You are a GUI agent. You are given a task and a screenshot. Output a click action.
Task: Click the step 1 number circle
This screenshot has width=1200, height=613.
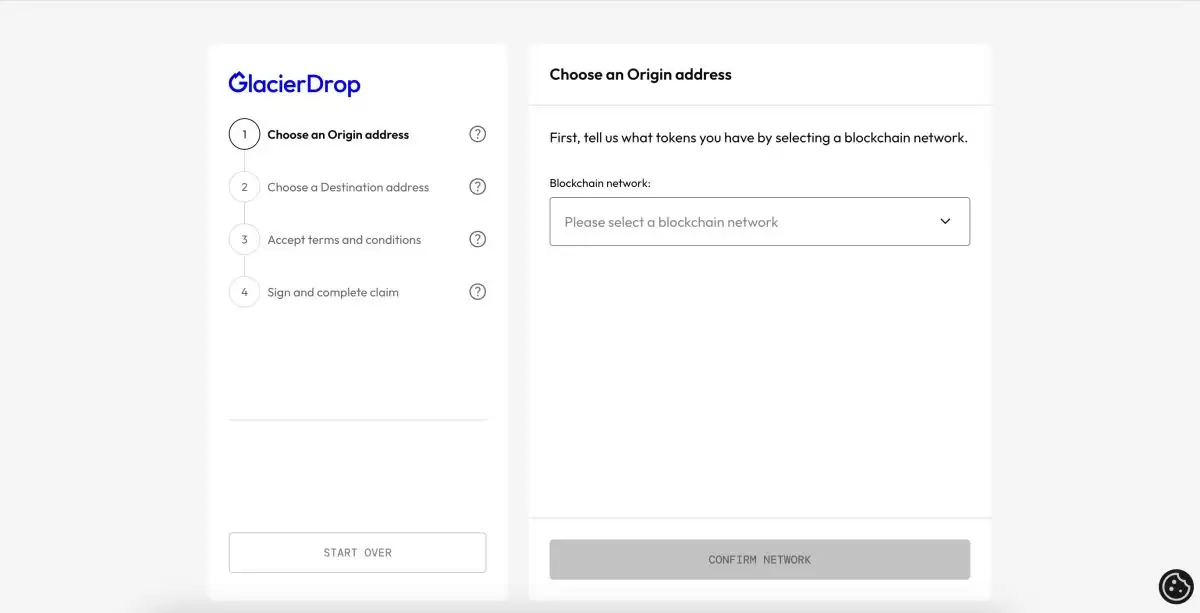pos(244,134)
